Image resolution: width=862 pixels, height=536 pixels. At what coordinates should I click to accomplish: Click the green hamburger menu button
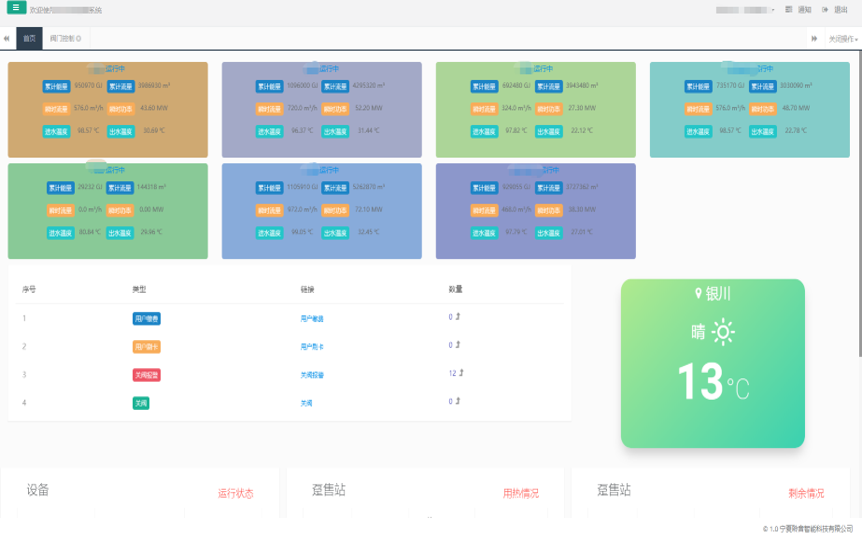click(14, 8)
